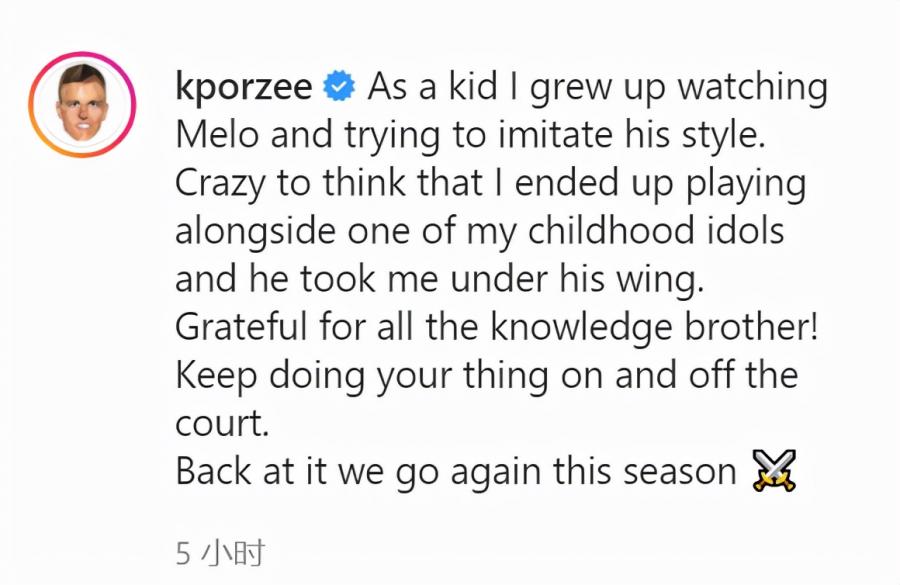Click the line "alongside one of my childhood idols"
Viewport: 900px width, 585px height.
point(480,231)
